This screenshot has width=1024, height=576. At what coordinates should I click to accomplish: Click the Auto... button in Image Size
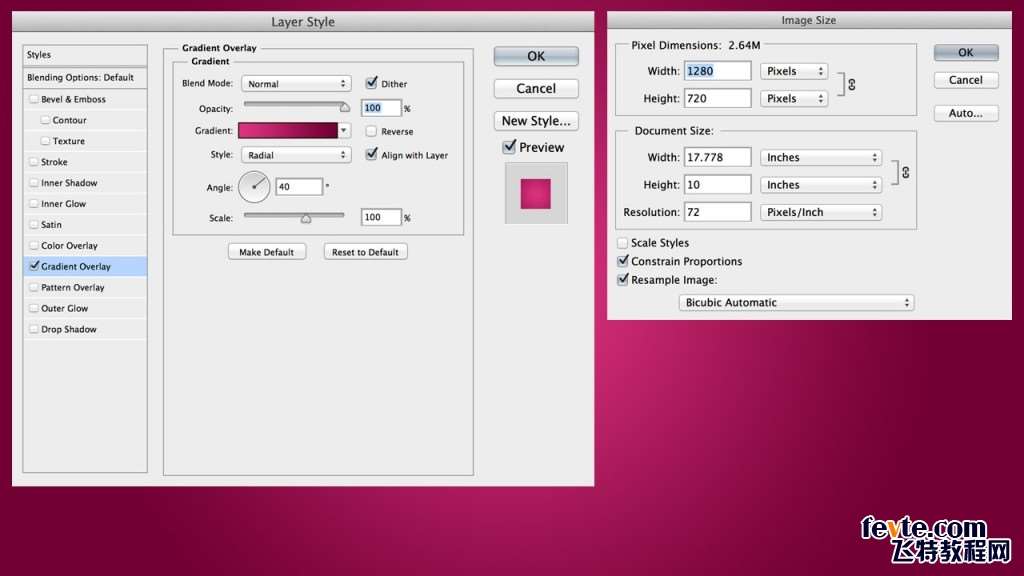point(965,113)
